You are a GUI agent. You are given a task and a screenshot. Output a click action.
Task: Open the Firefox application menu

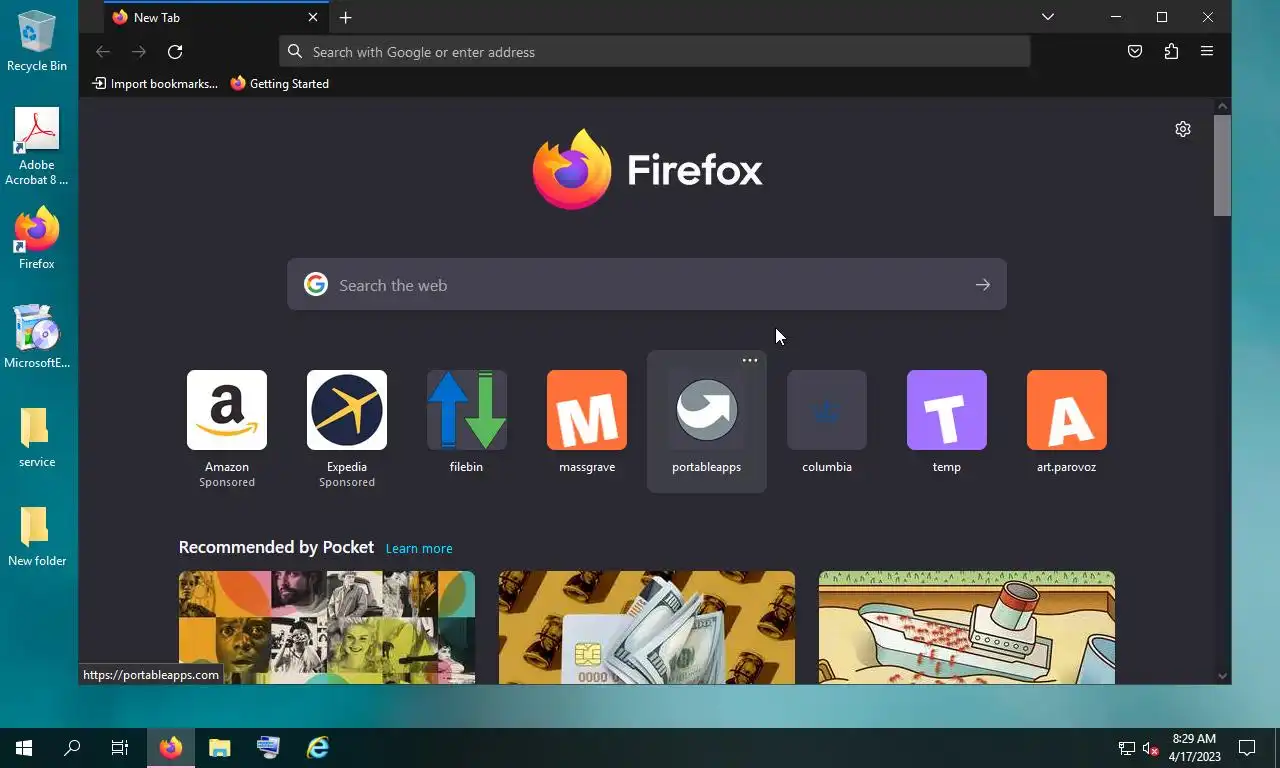[x=1207, y=52]
